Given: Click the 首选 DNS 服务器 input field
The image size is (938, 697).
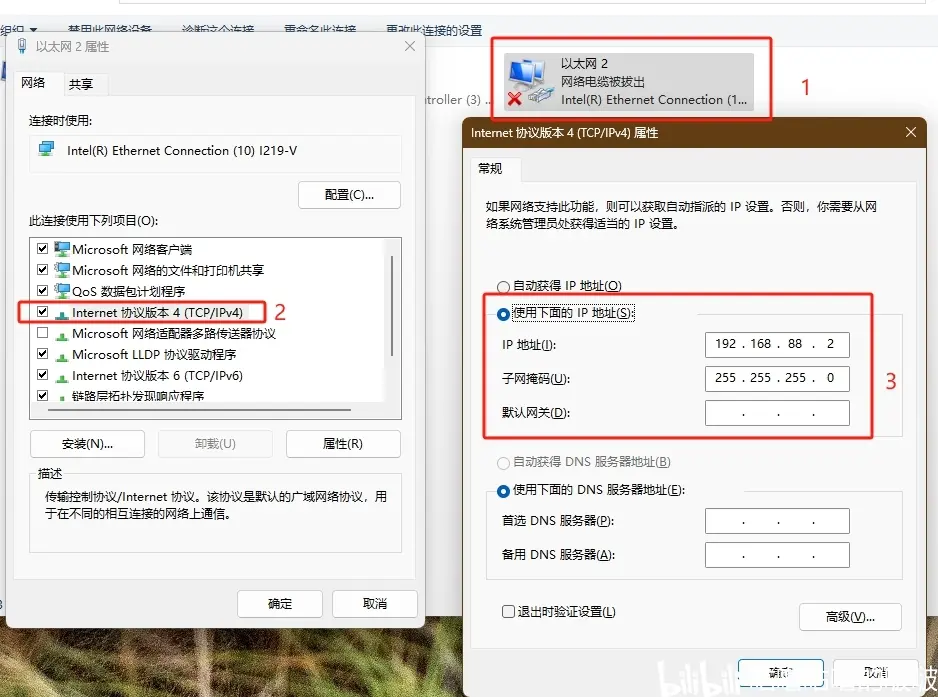Looking at the screenshot, I should (x=777, y=521).
